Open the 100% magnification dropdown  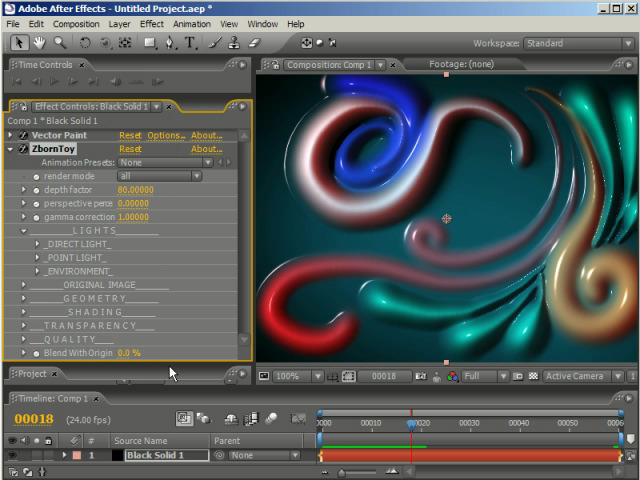pyautogui.click(x=298, y=376)
